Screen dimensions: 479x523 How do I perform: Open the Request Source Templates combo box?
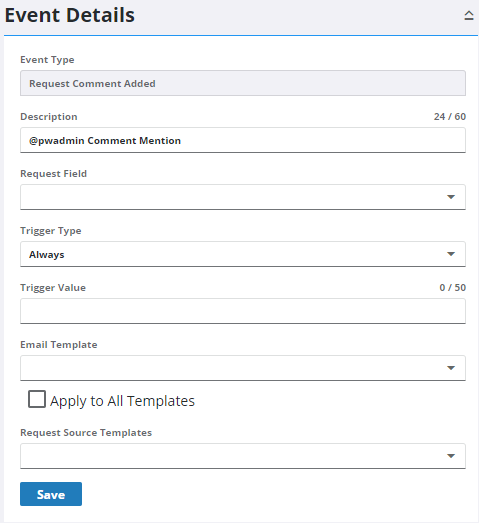[243, 456]
